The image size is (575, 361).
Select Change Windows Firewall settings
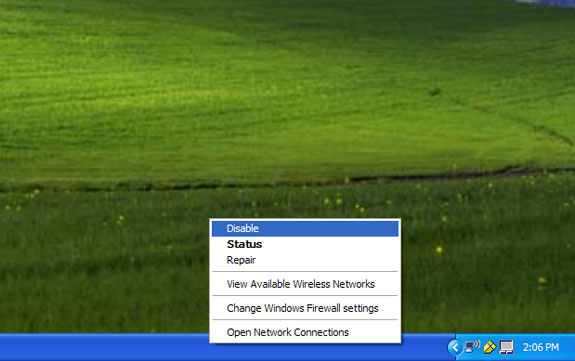click(x=305, y=308)
